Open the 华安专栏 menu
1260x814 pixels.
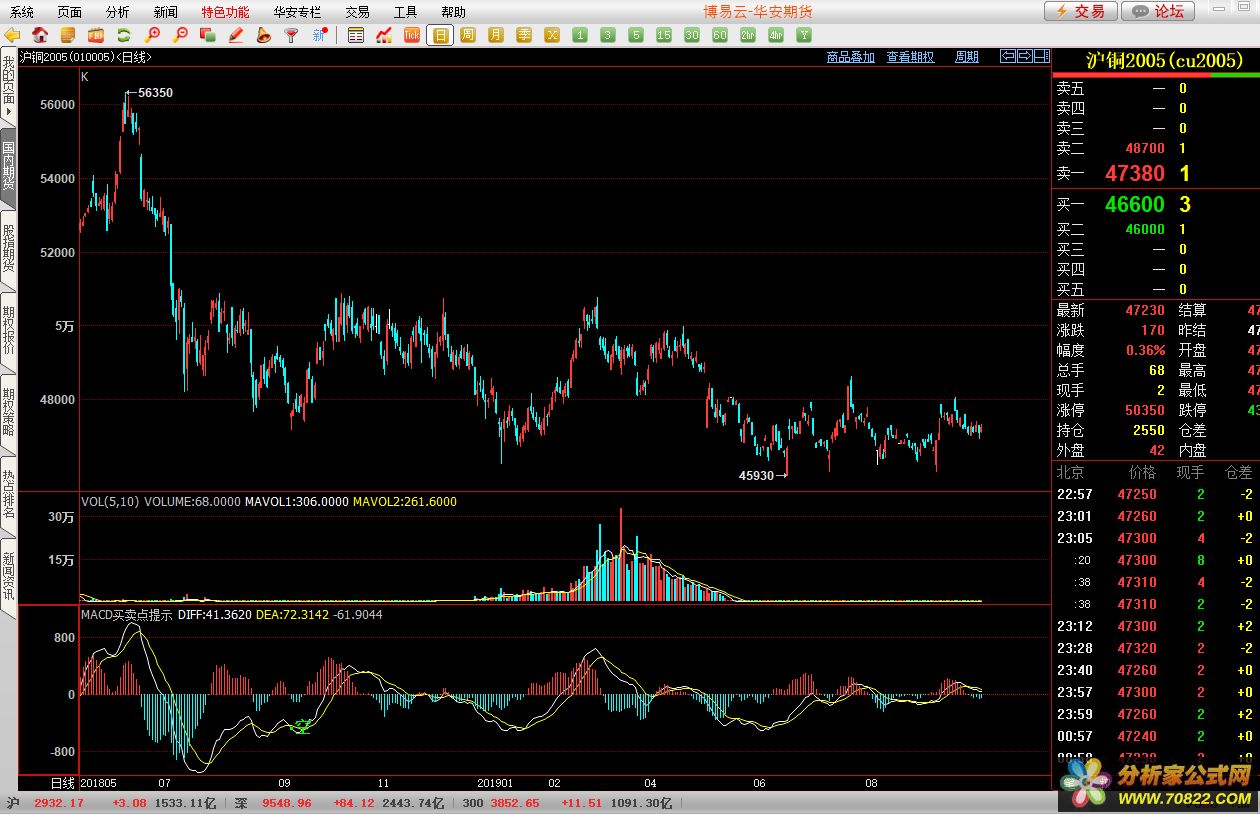(x=297, y=12)
